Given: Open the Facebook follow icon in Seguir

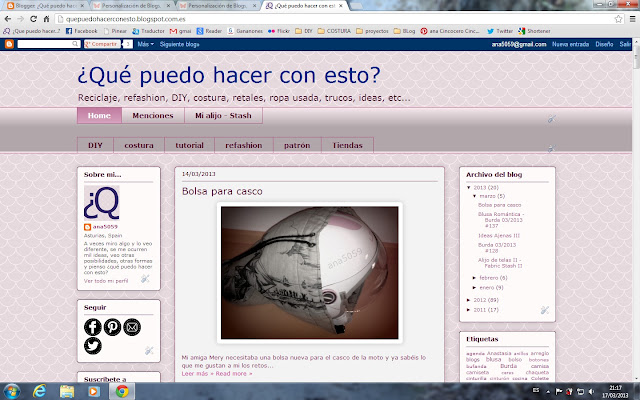Looking at the screenshot, I should [93, 327].
